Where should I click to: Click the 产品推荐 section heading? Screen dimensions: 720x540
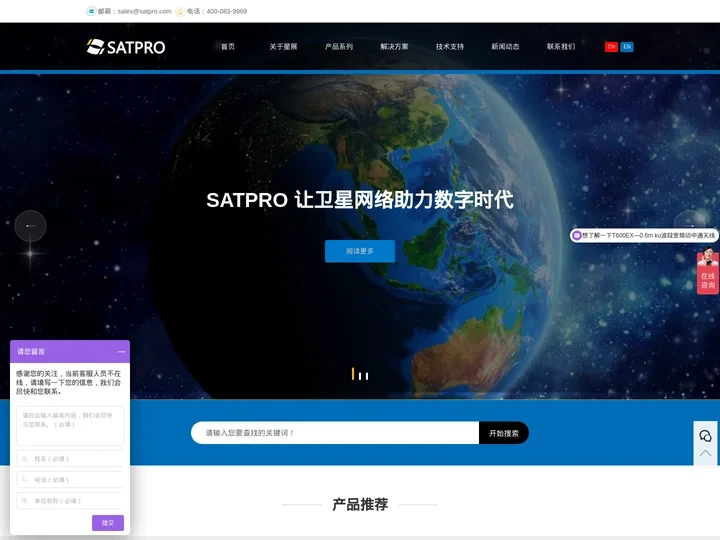click(x=360, y=504)
